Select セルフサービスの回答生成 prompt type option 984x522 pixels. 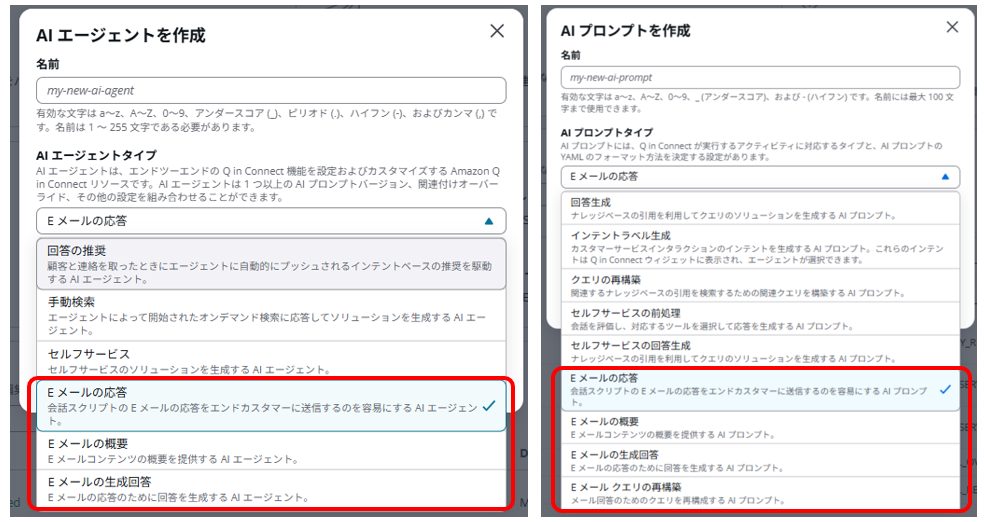tap(760, 350)
